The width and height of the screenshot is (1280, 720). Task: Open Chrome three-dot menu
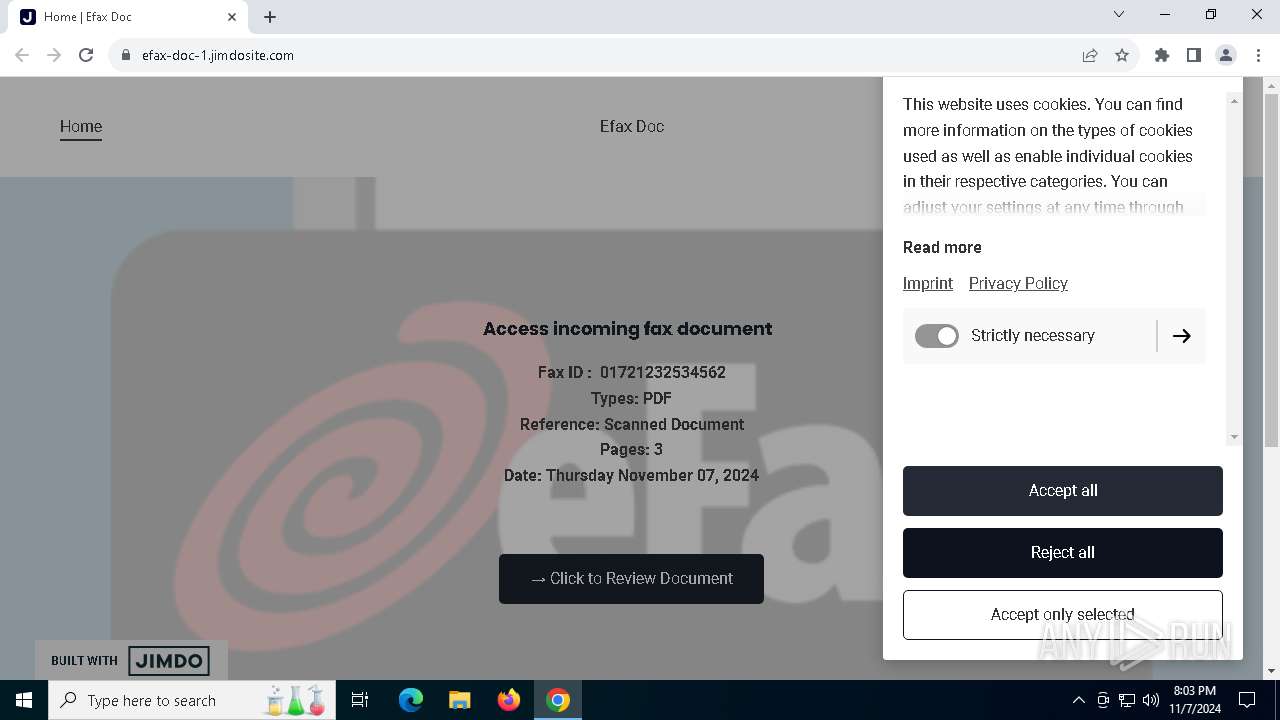[1258, 55]
